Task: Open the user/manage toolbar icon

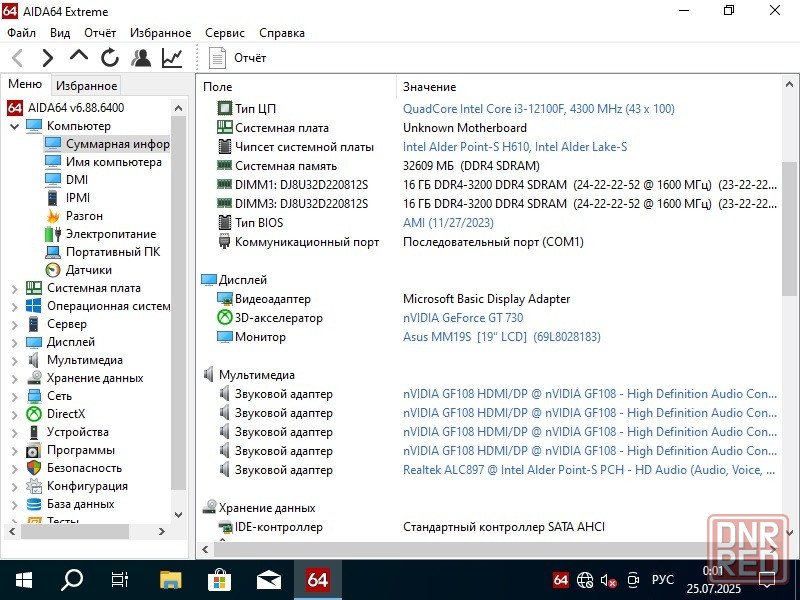Action: [141, 58]
